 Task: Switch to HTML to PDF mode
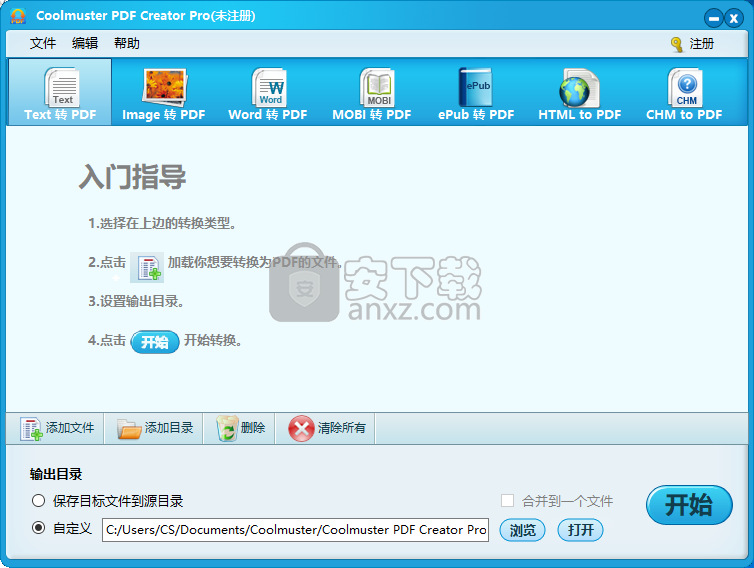click(579, 94)
